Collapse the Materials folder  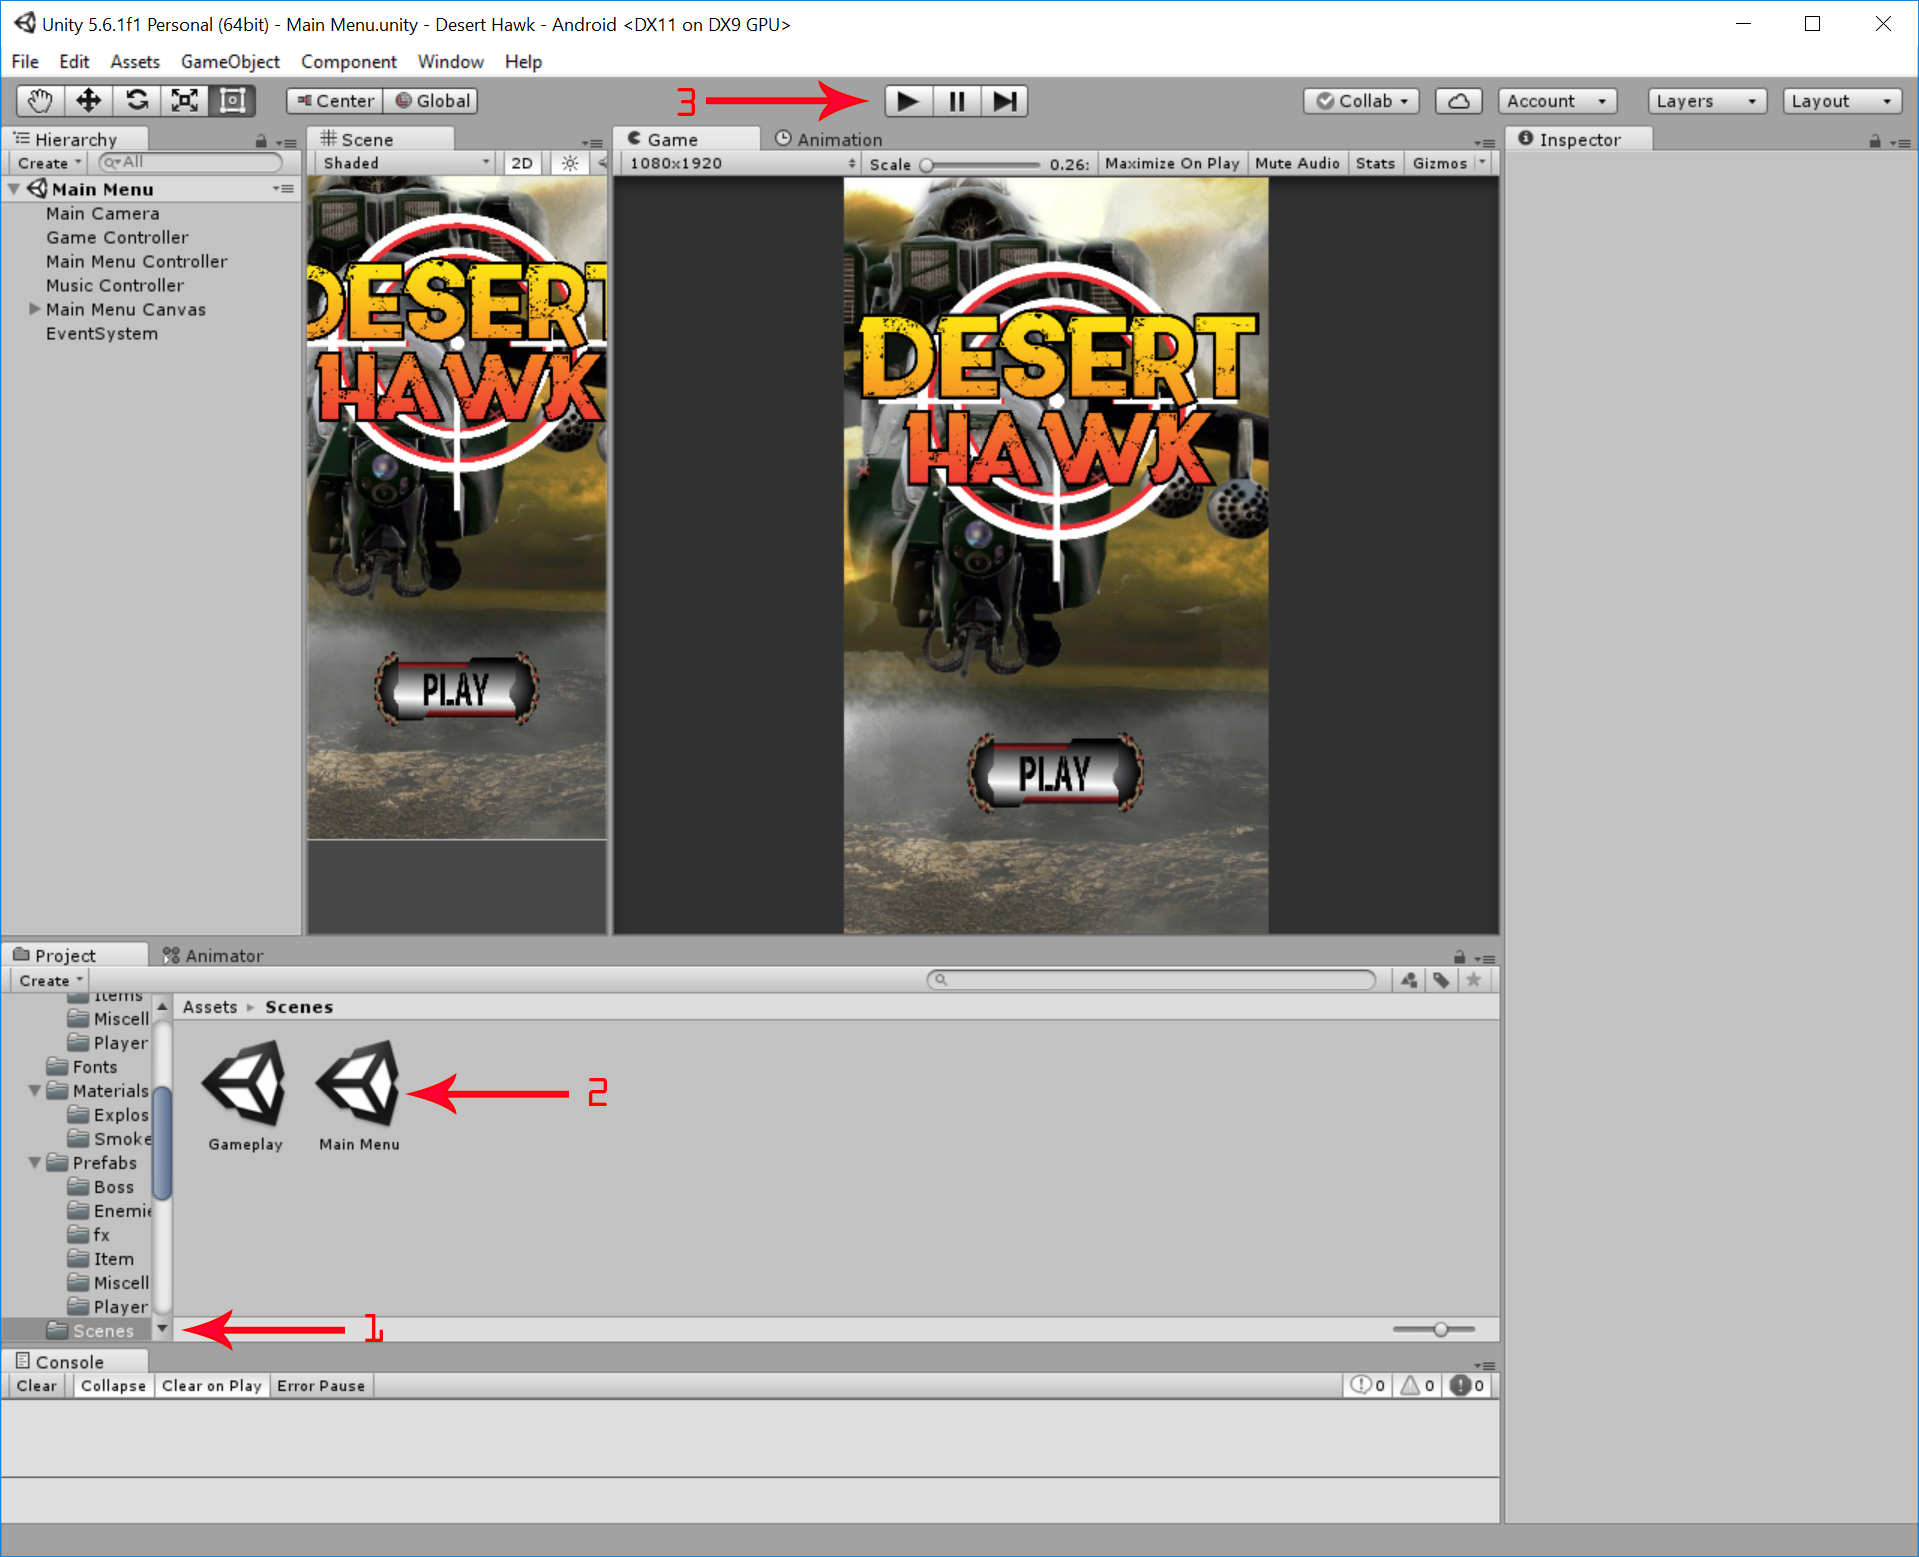coord(34,1090)
